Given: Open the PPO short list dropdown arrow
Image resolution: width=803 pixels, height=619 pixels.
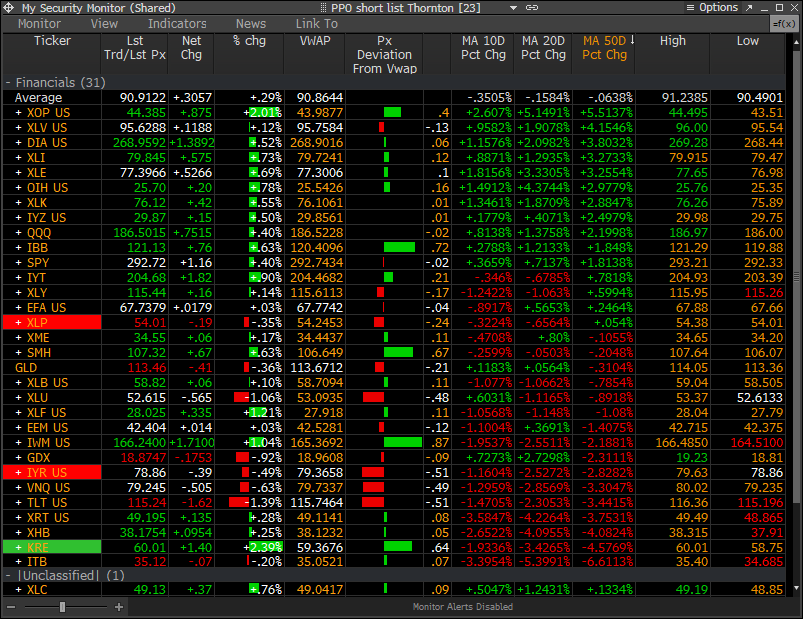Looking at the screenshot, I should click(513, 8).
